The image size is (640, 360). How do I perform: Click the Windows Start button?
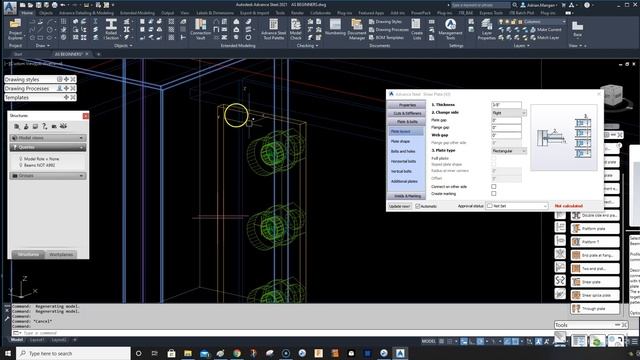click(x=8, y=353)
